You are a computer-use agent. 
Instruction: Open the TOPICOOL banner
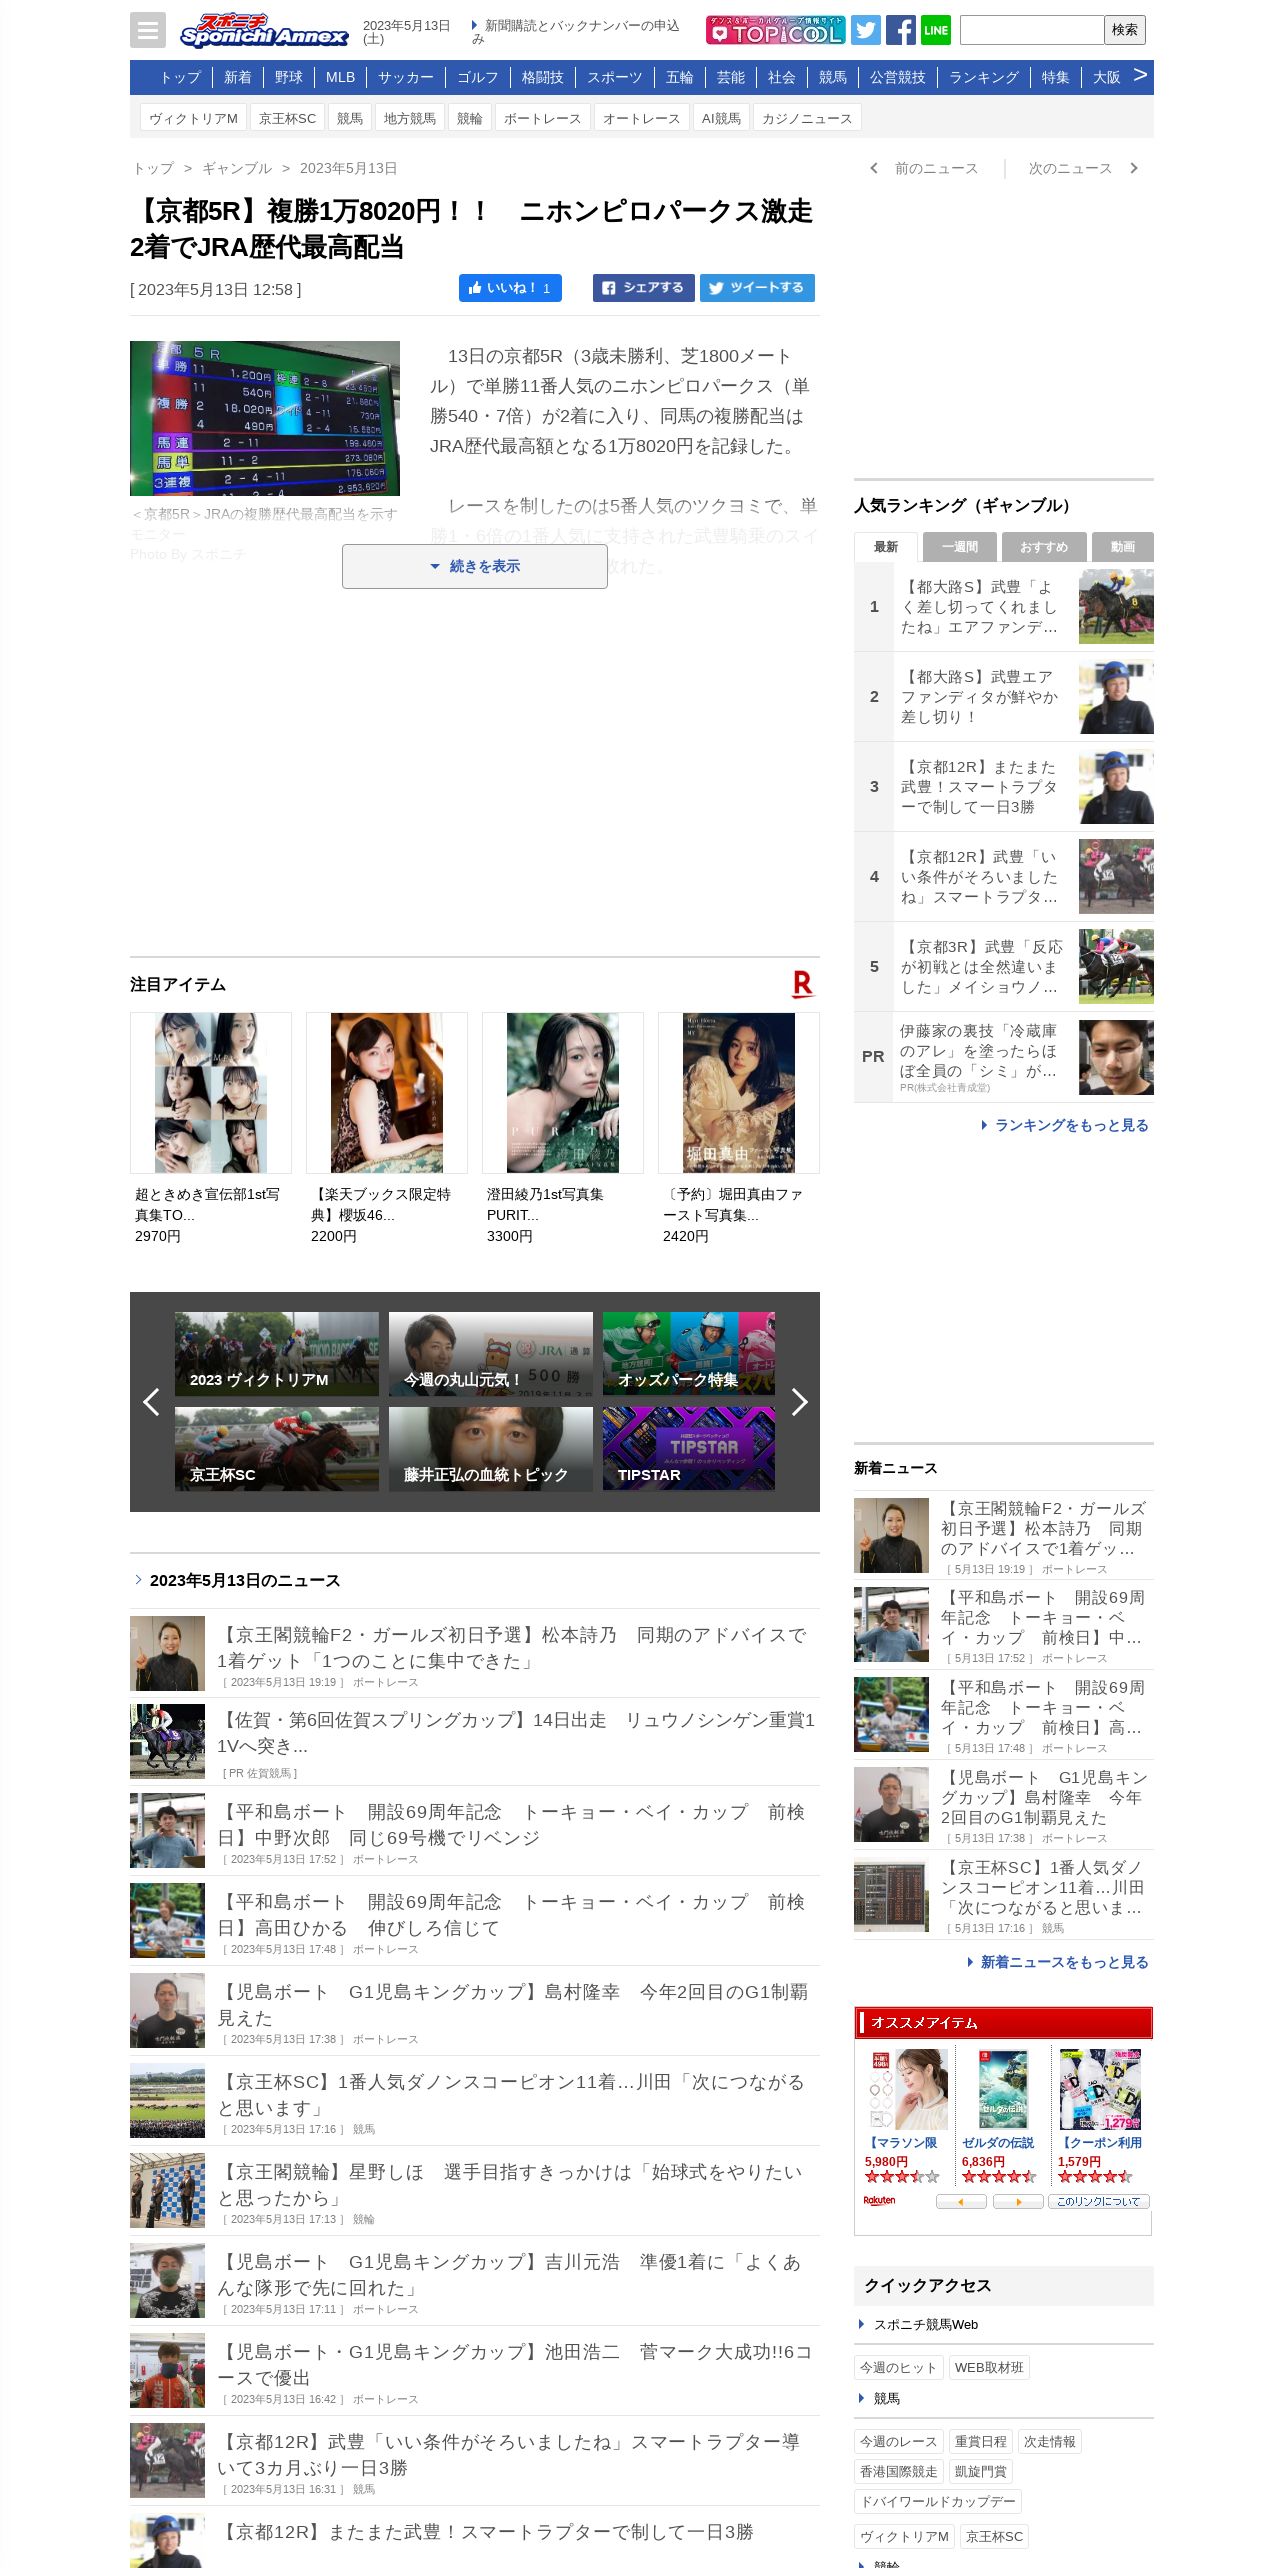776,30
